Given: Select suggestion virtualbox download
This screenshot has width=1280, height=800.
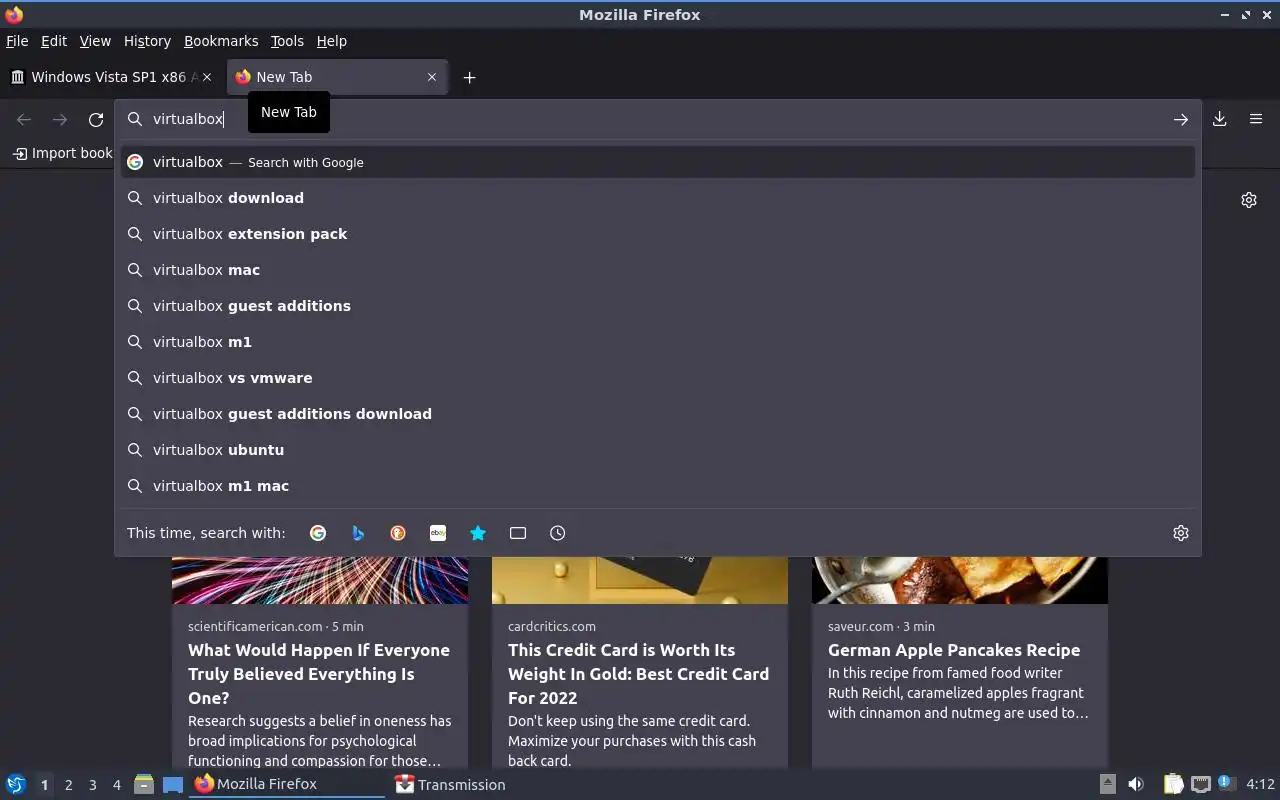Looking at the screenshot, I should point(658,198).
